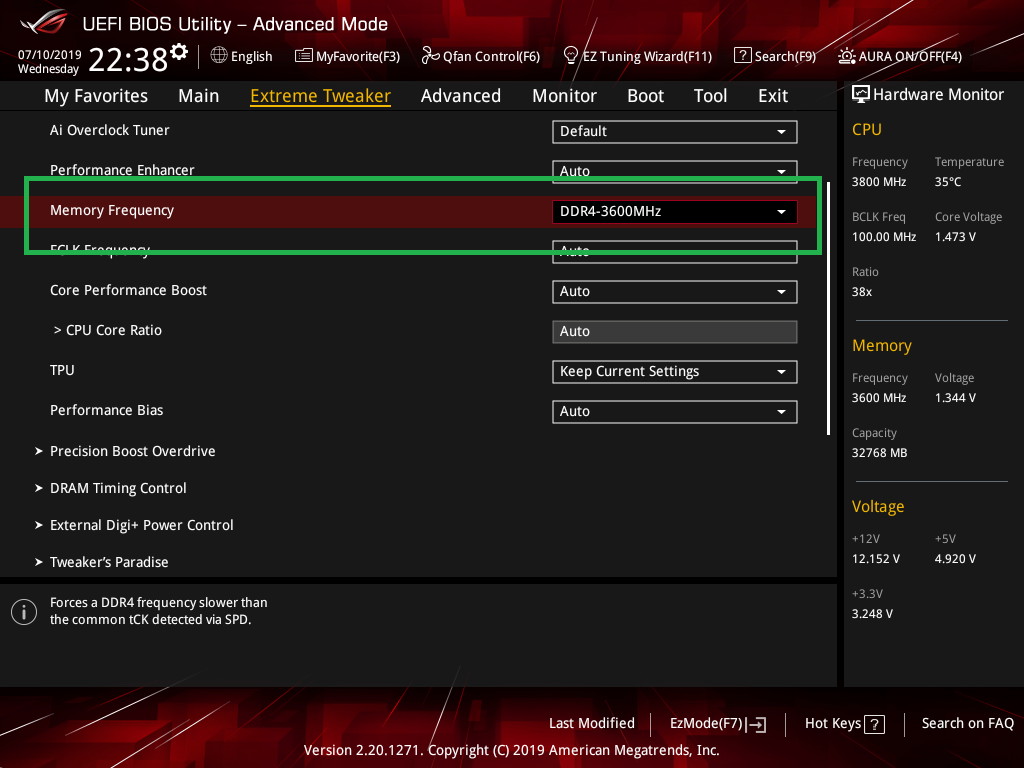Click the CPU Core Ratio Auto field
Viewport: 1024px width, 768px height.
click(x=675, y=332)
